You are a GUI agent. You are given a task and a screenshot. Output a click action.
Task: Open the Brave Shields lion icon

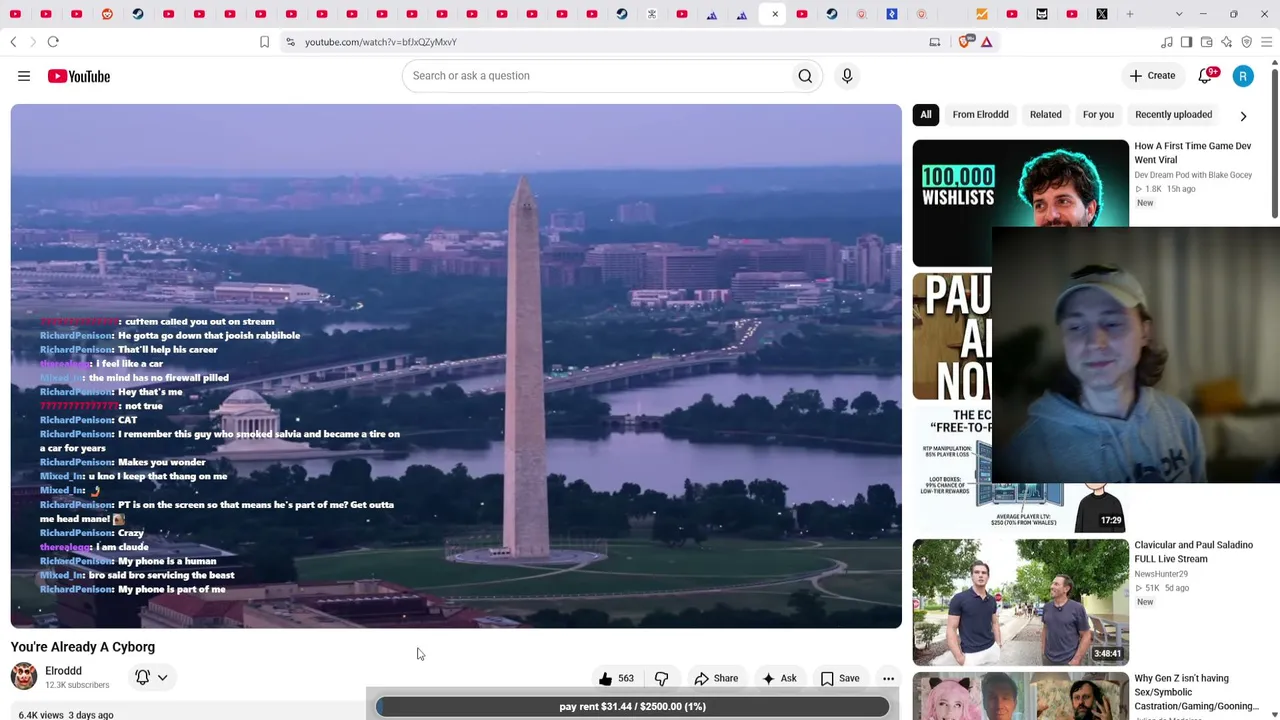[965, 42]
